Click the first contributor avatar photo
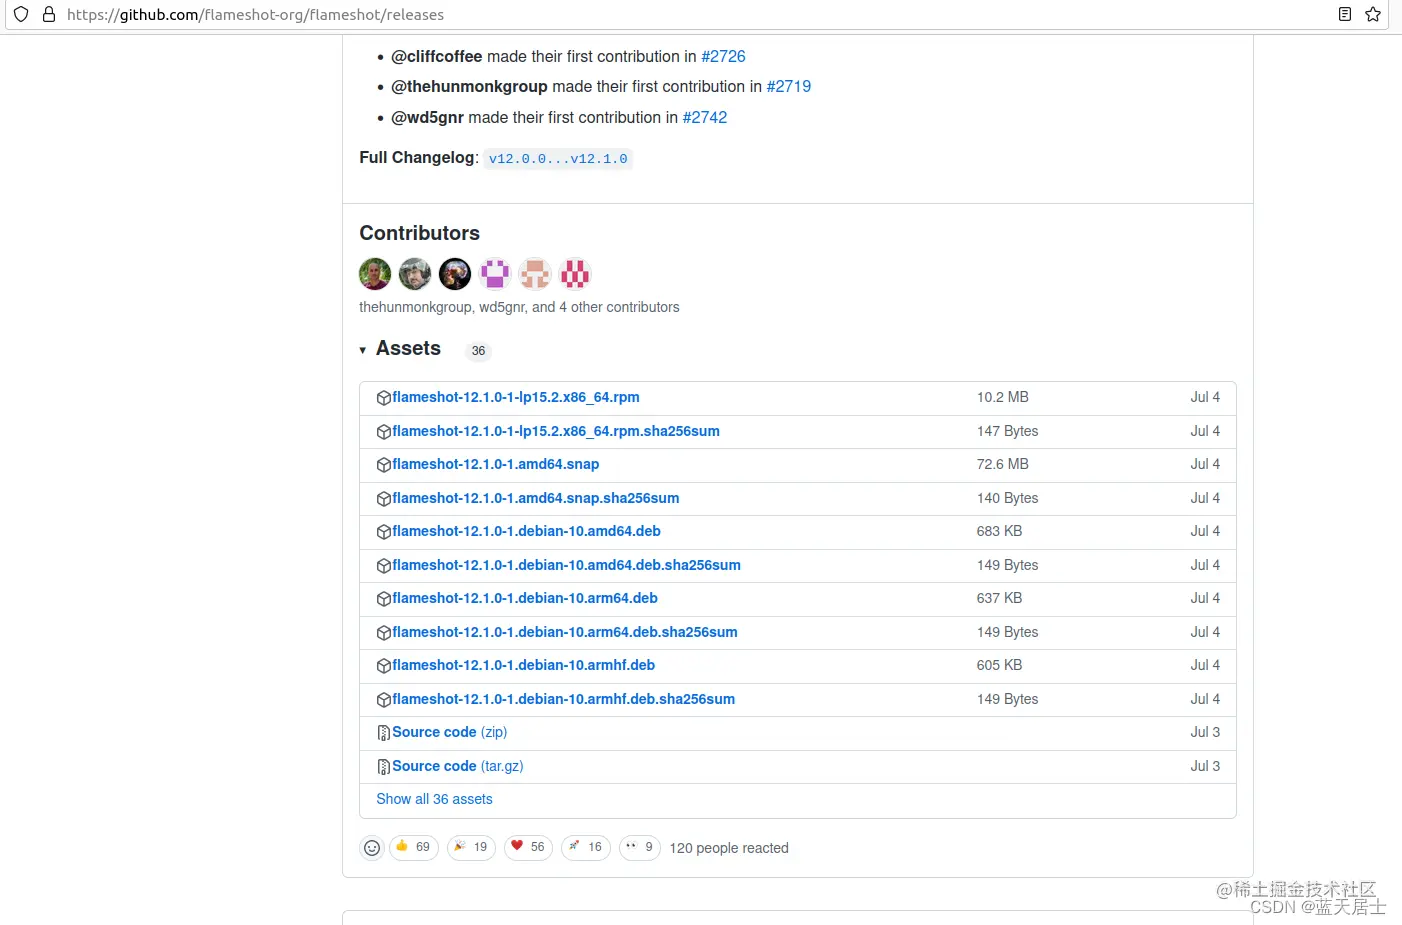Screen dimensions: 1402x925 tap(375, 274)
